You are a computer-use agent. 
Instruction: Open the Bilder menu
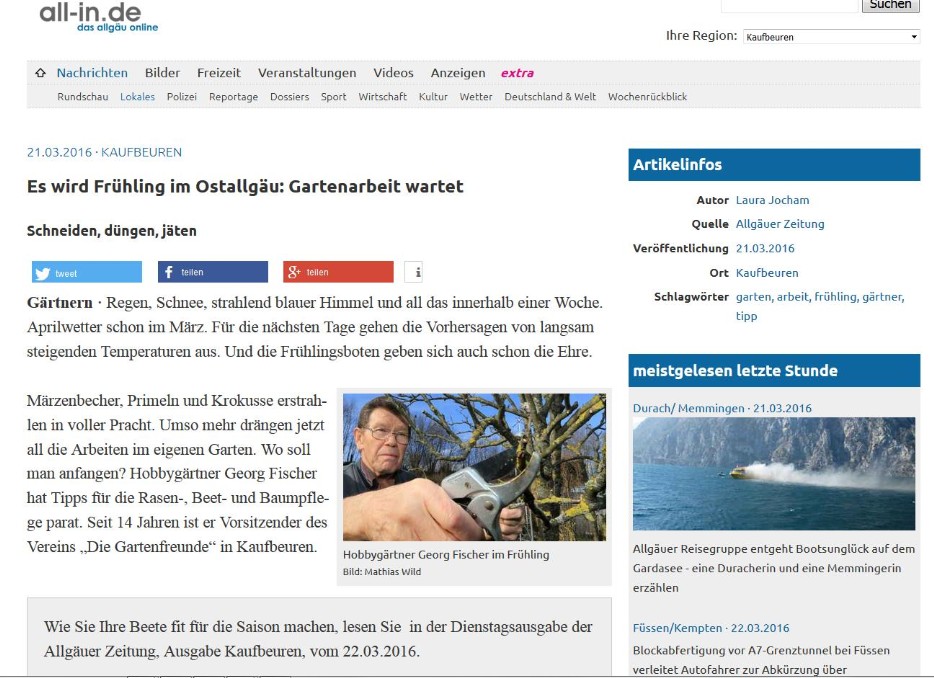tap(162, 73)
